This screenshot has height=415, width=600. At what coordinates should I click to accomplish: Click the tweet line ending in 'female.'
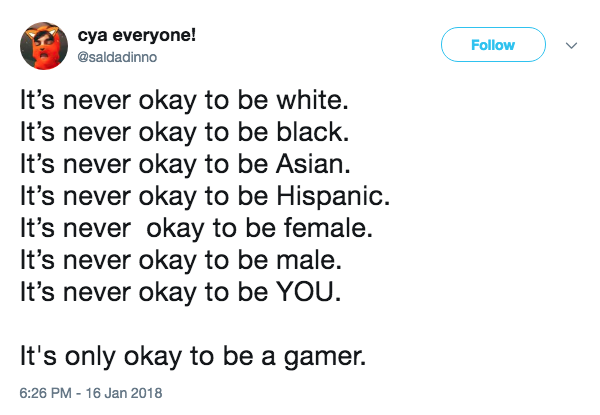[x=196, y=229]
